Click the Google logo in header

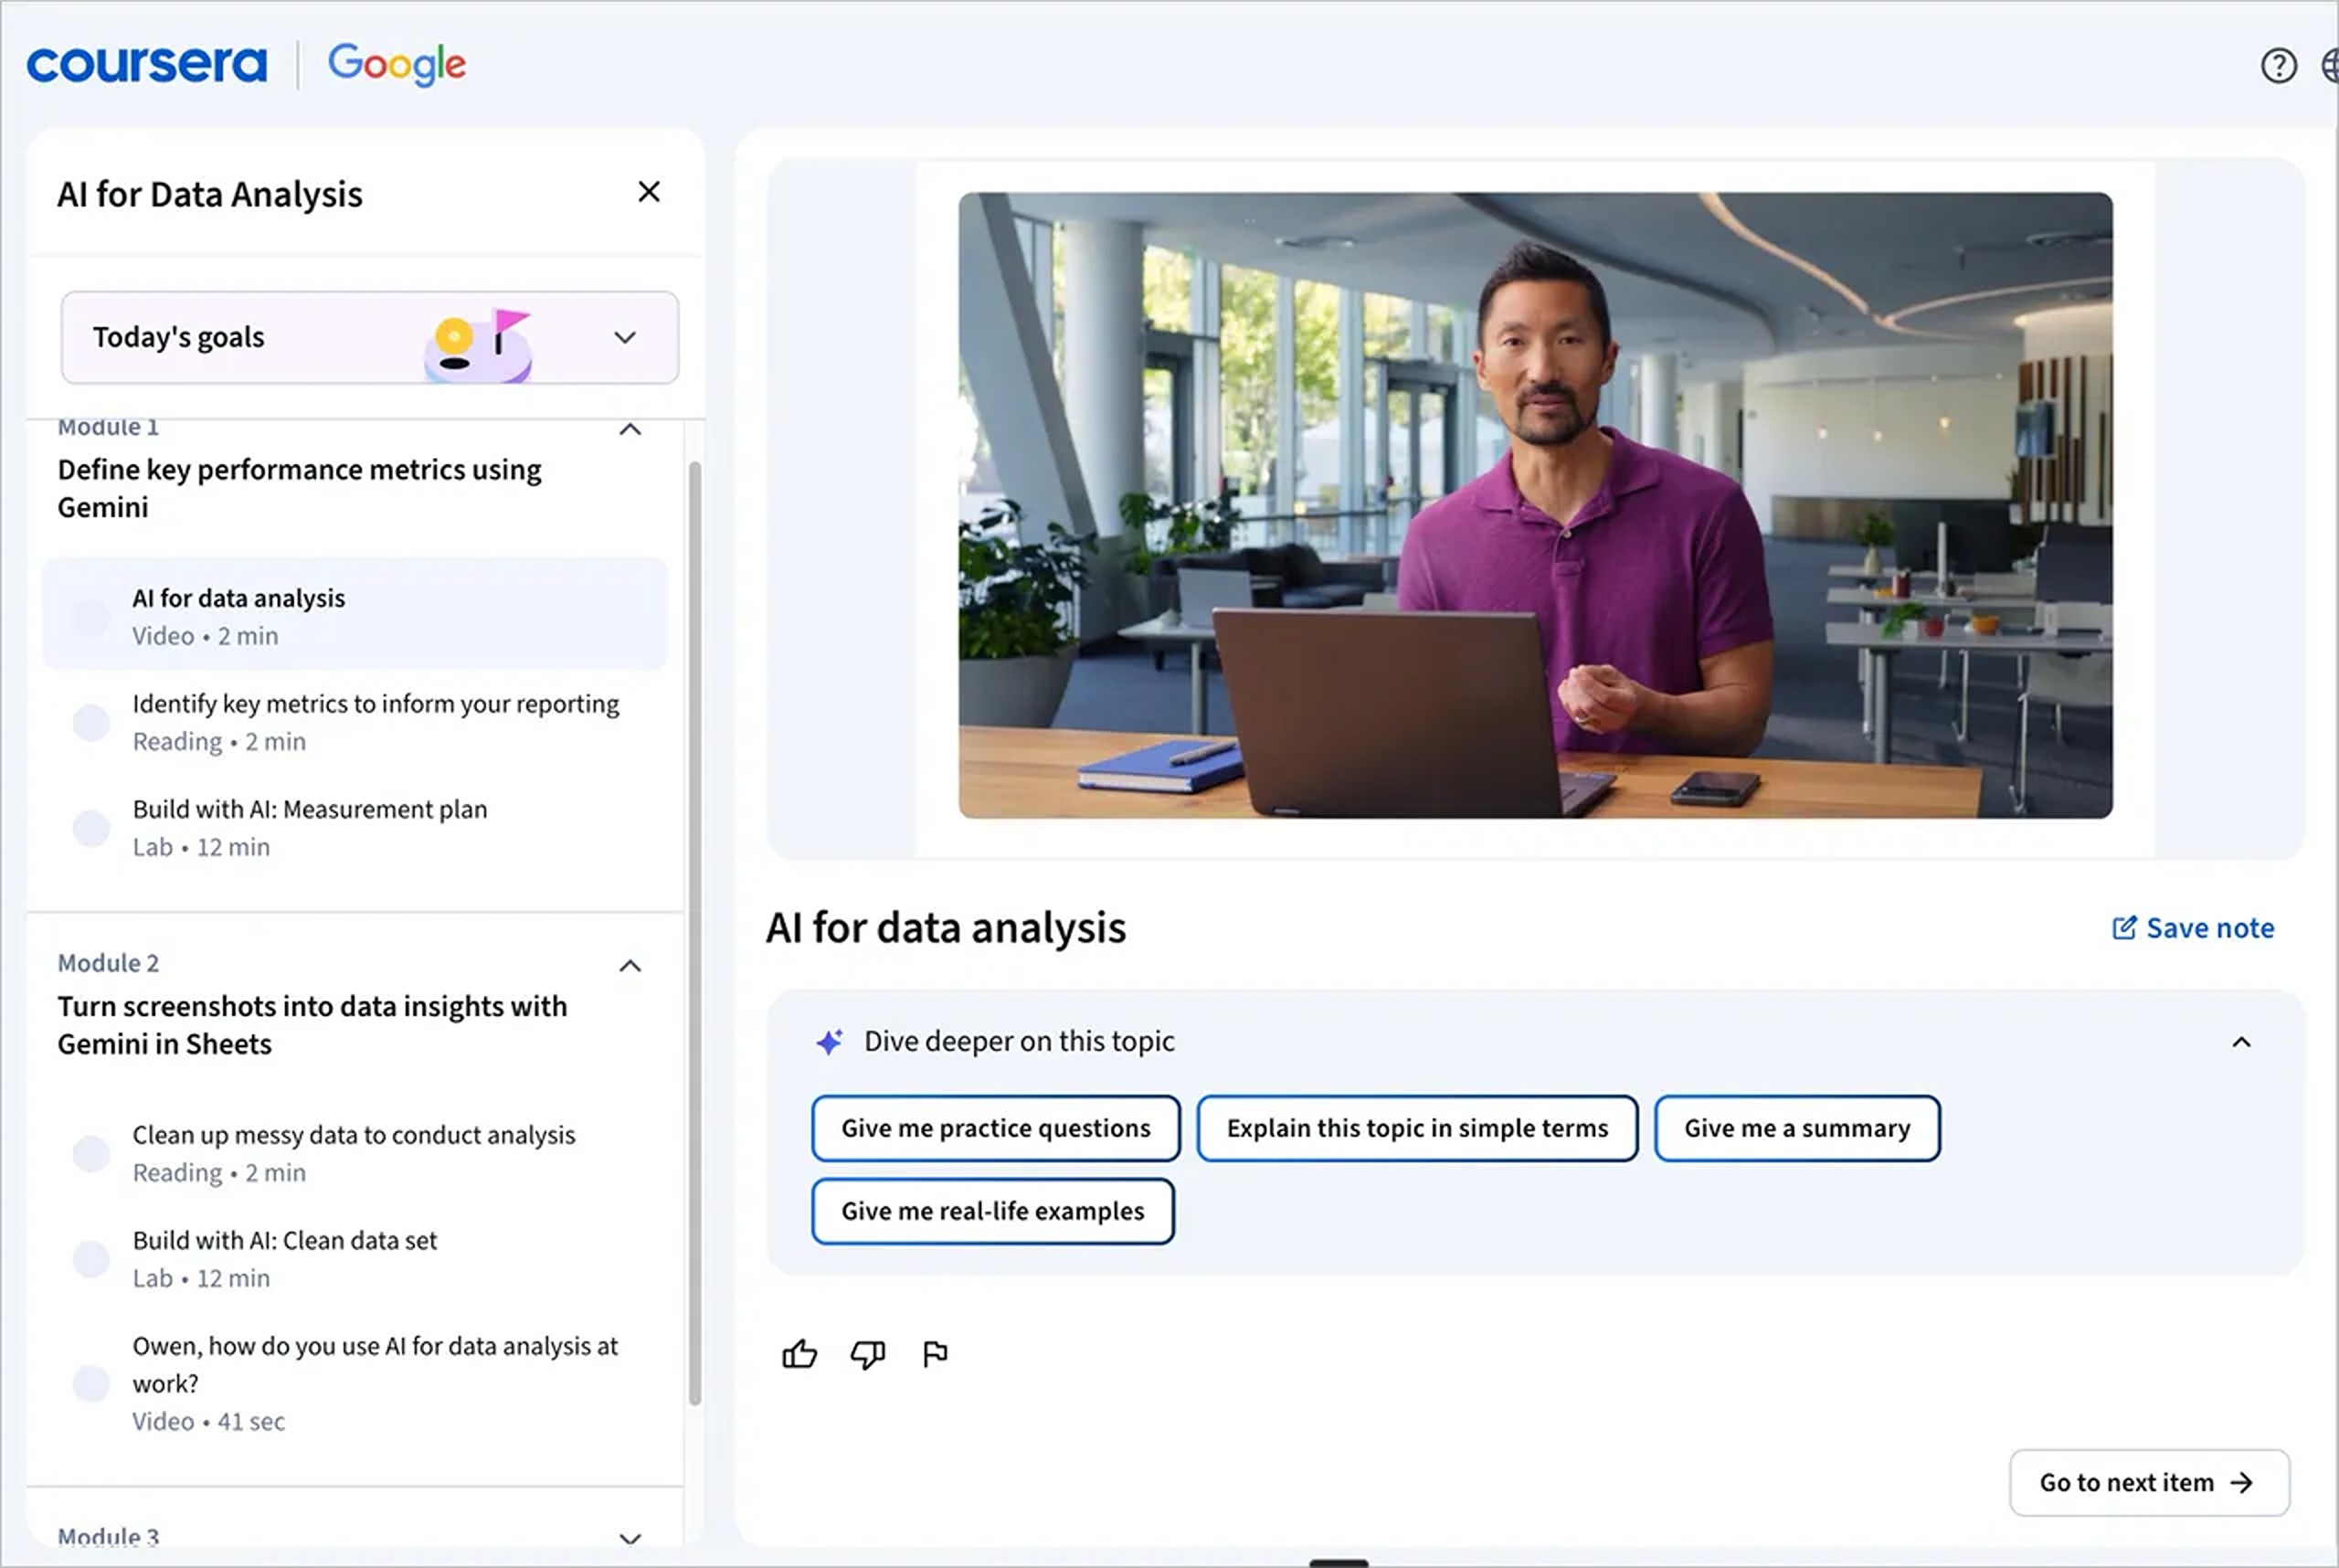tap(397, 65)
